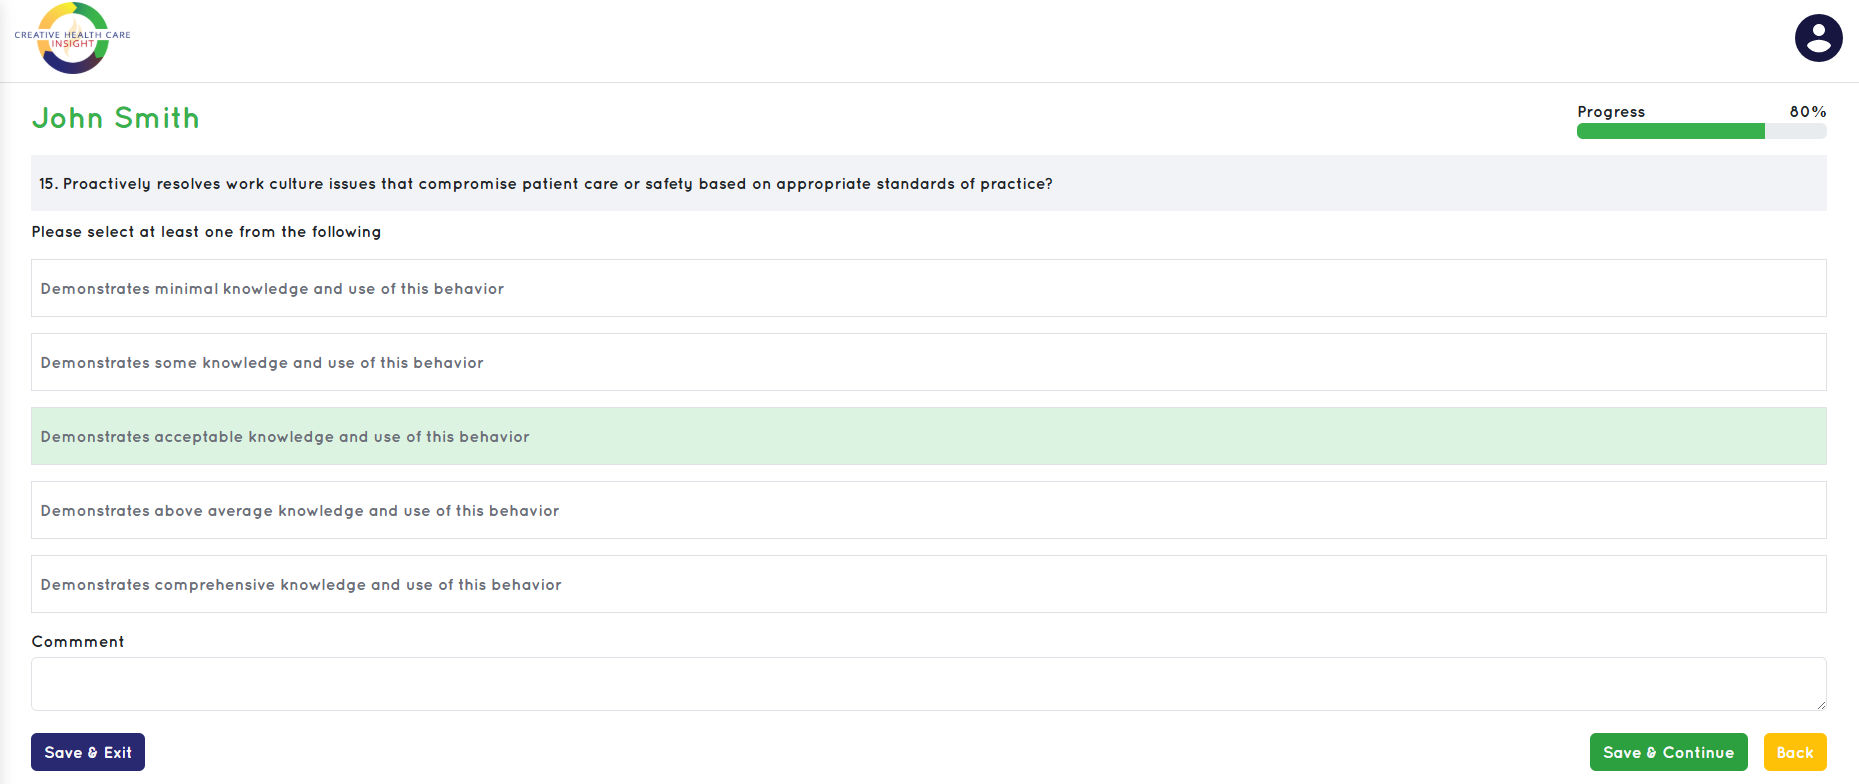Click the 80% progress value label
The image size is (1859, 784).
click(1808, 112)
